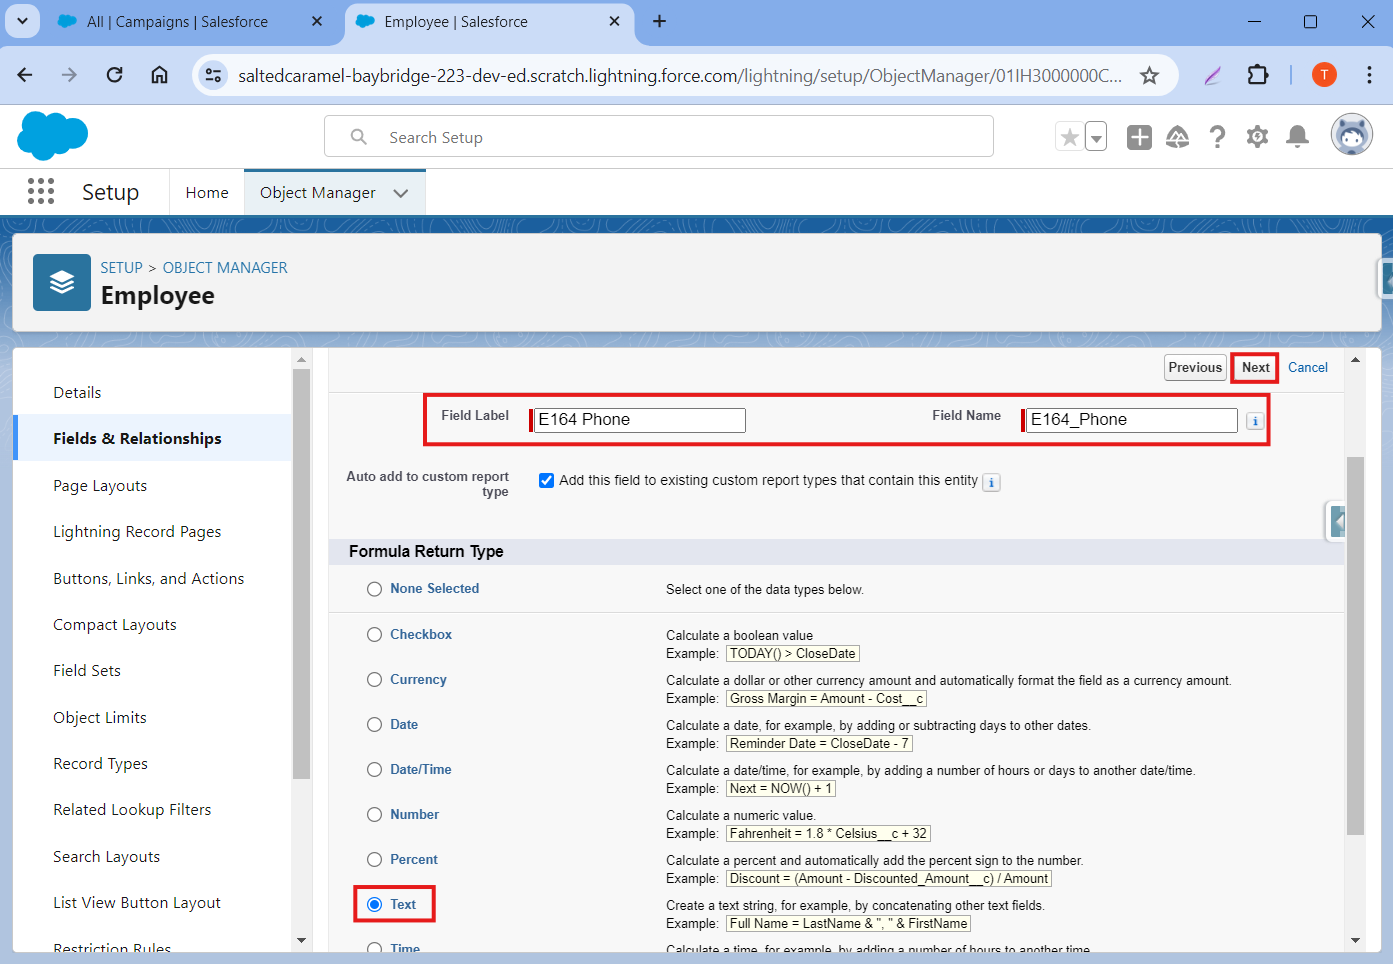Go forward with browser forward arrow
This screenshot has height=964, width=1393.
69,75
